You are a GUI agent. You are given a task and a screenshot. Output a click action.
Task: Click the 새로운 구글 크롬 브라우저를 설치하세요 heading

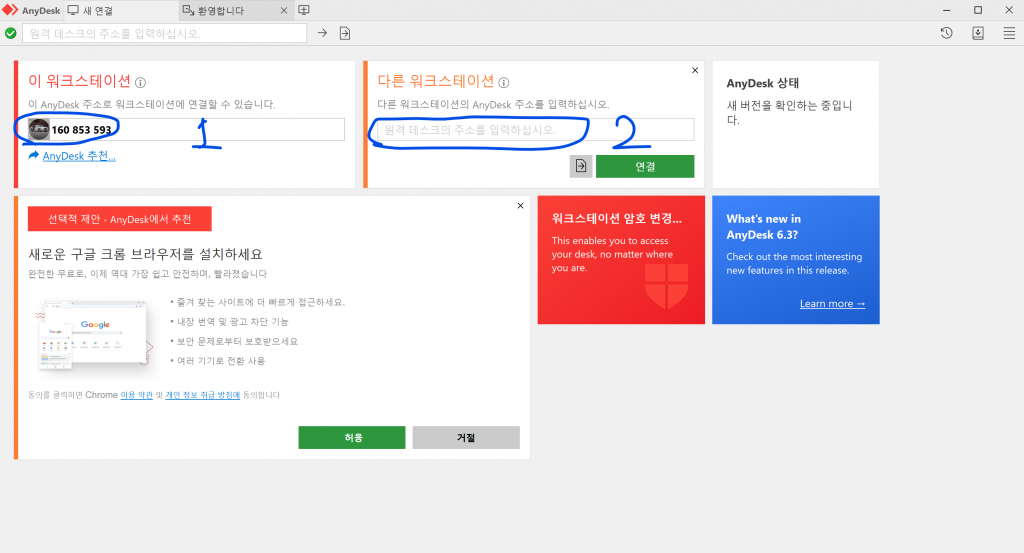pos(145,254)
